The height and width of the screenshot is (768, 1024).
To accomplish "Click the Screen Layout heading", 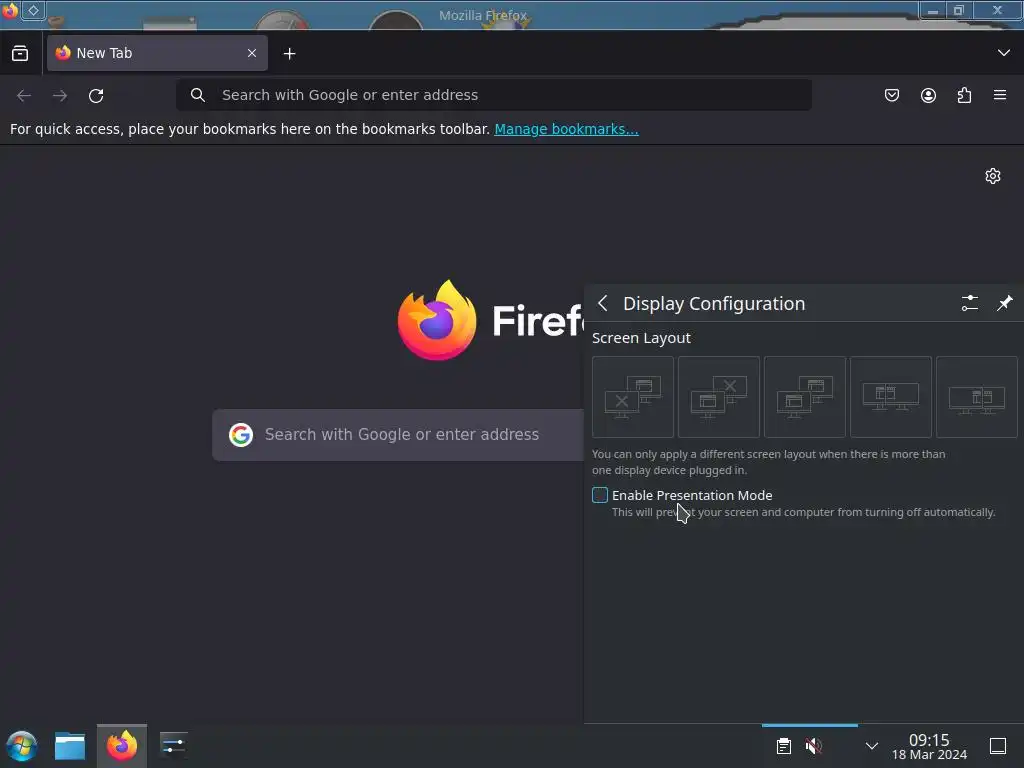I will click(x=641, y=338).
